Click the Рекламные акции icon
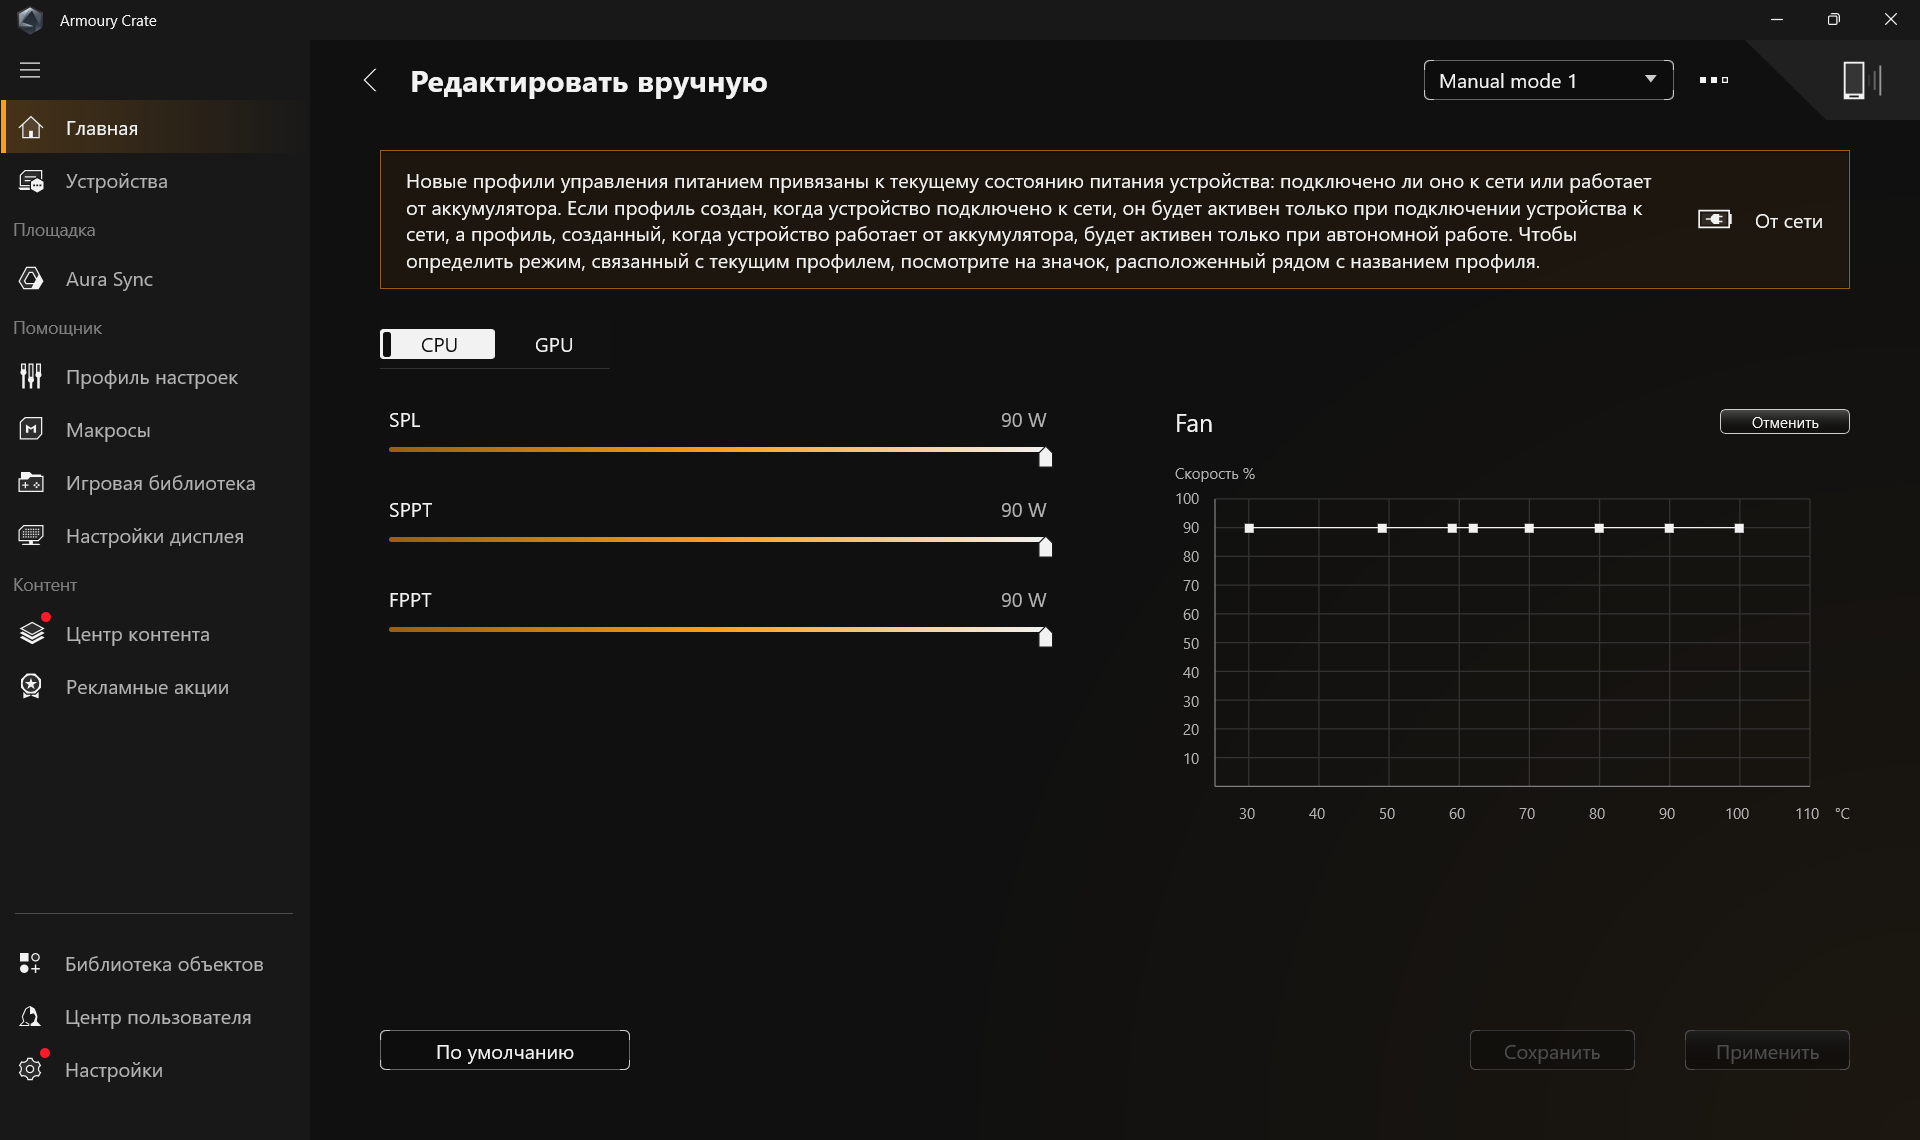1920x1140 pixels. point(31,687)
